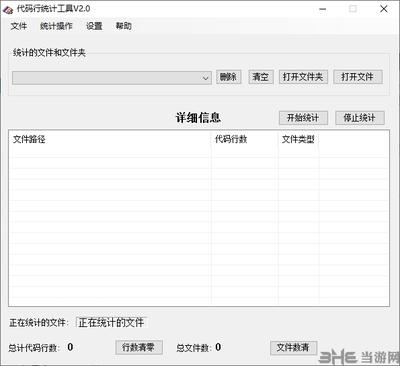Open the 文件 menu
400x366 pixels.
coord(18,26)
